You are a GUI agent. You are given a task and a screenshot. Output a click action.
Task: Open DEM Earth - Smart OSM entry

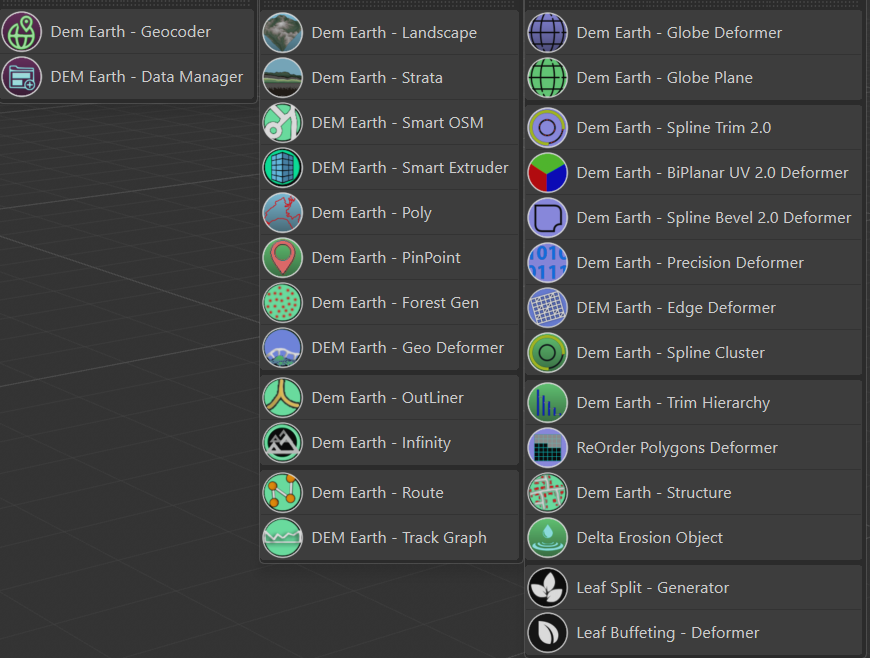coord(390,123)
